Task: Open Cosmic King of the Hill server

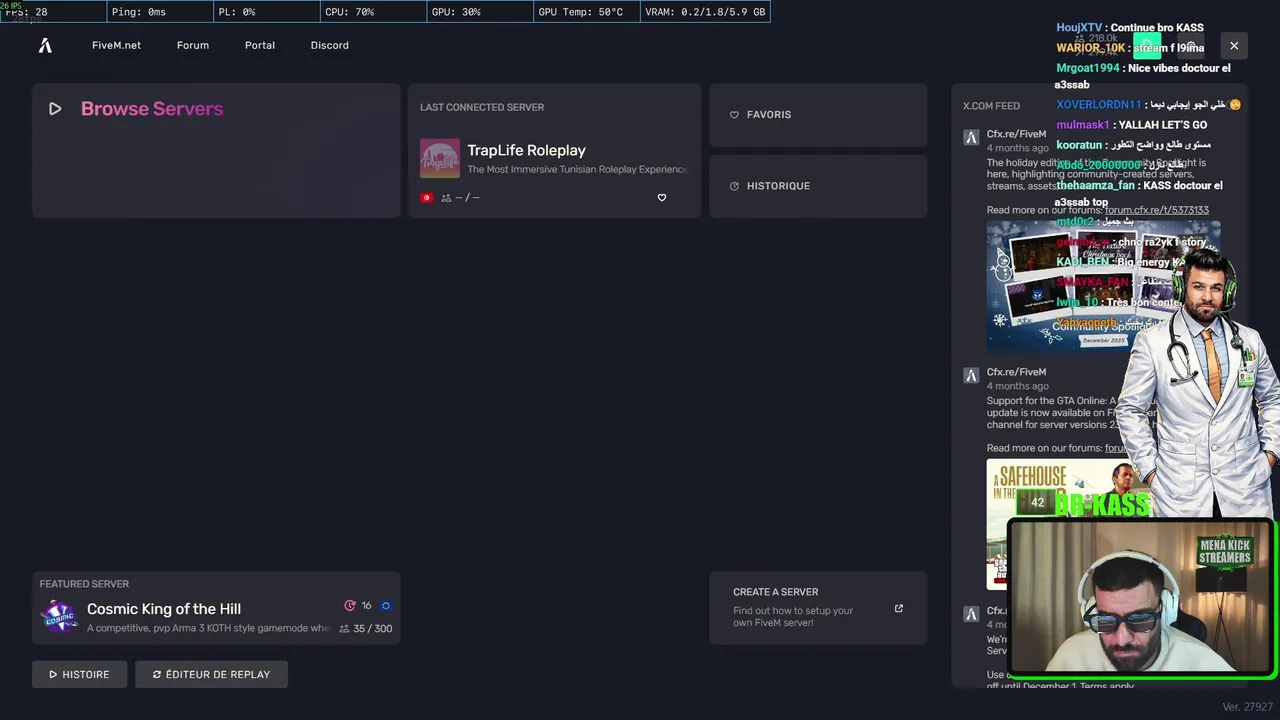Action: click(x=216, y=608)
